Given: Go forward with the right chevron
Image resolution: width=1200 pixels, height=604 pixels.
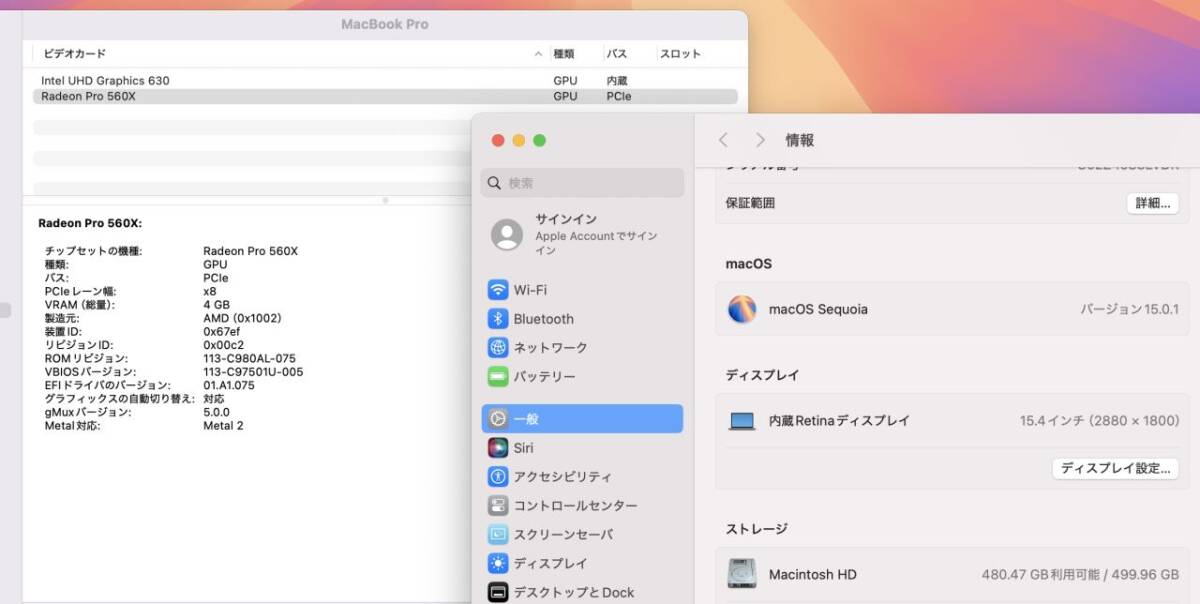Looking at the screenshot, I should [x=760, y=140].
